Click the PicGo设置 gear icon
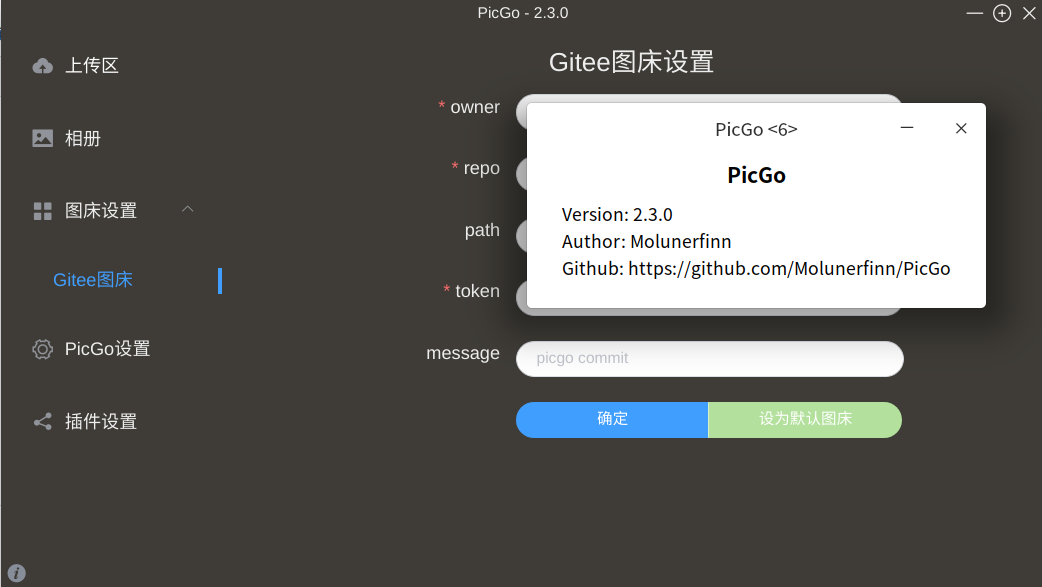 tap(42, 349)
